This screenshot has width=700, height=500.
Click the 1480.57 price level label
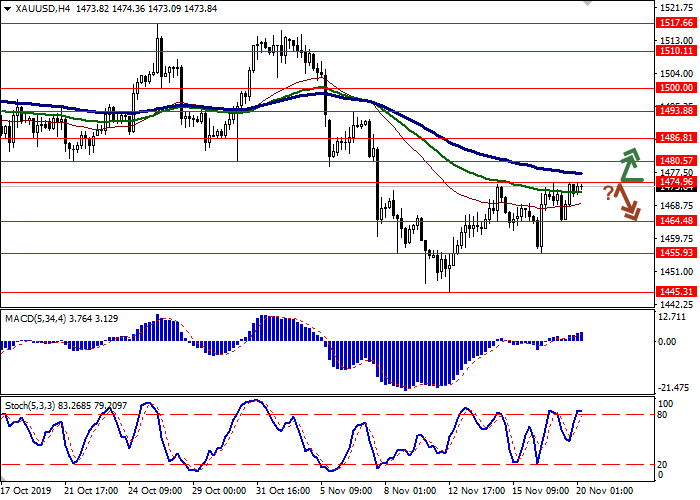point(671,160)
